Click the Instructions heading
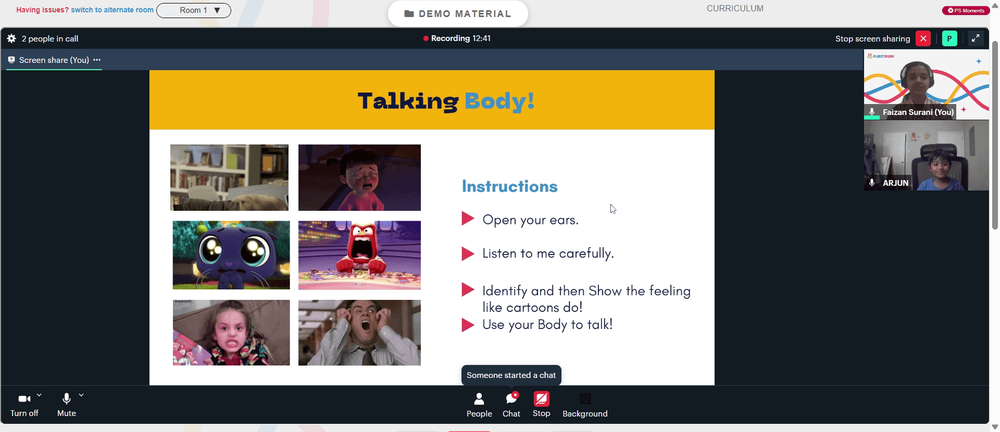This screenshot has width=1000, height=432. (x=510, y=186)
